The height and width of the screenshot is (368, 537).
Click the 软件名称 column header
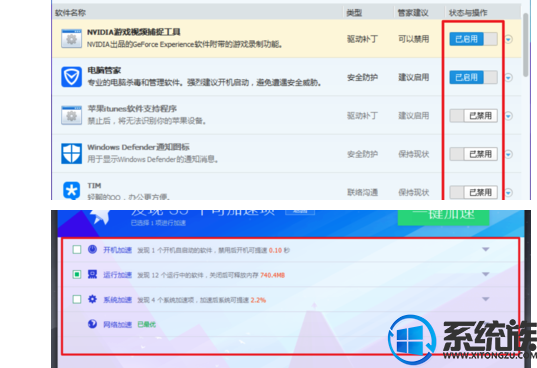tap(70, 13)
